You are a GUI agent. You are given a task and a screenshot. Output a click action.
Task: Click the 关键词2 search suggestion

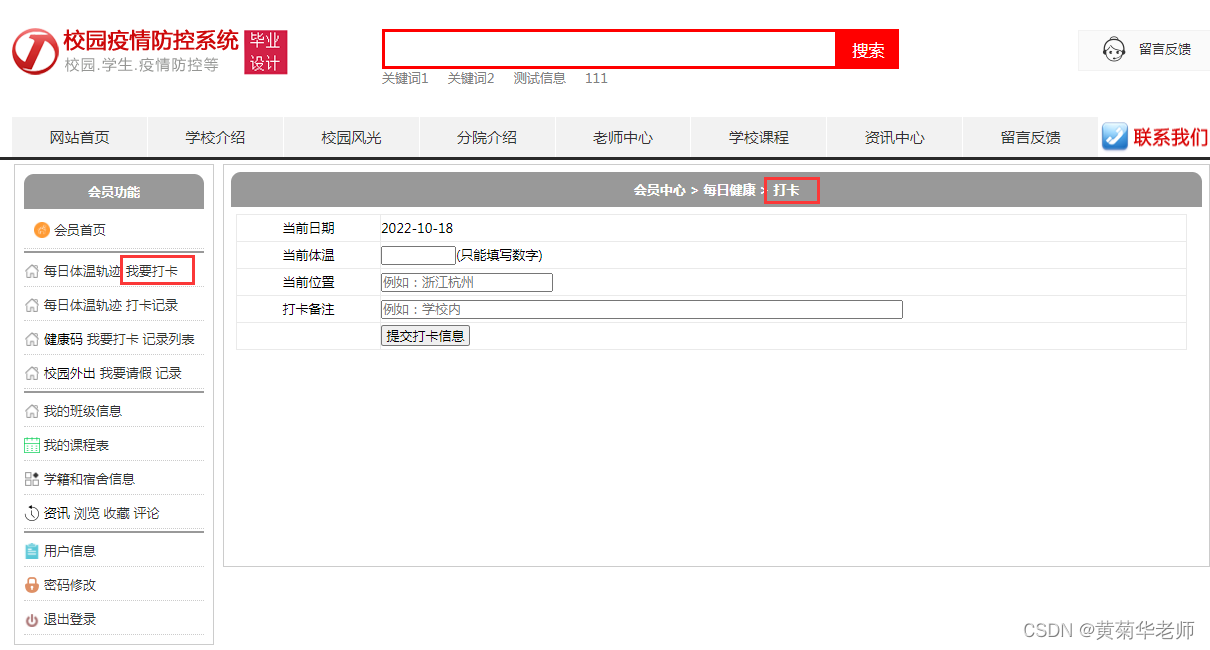point(471,78)
